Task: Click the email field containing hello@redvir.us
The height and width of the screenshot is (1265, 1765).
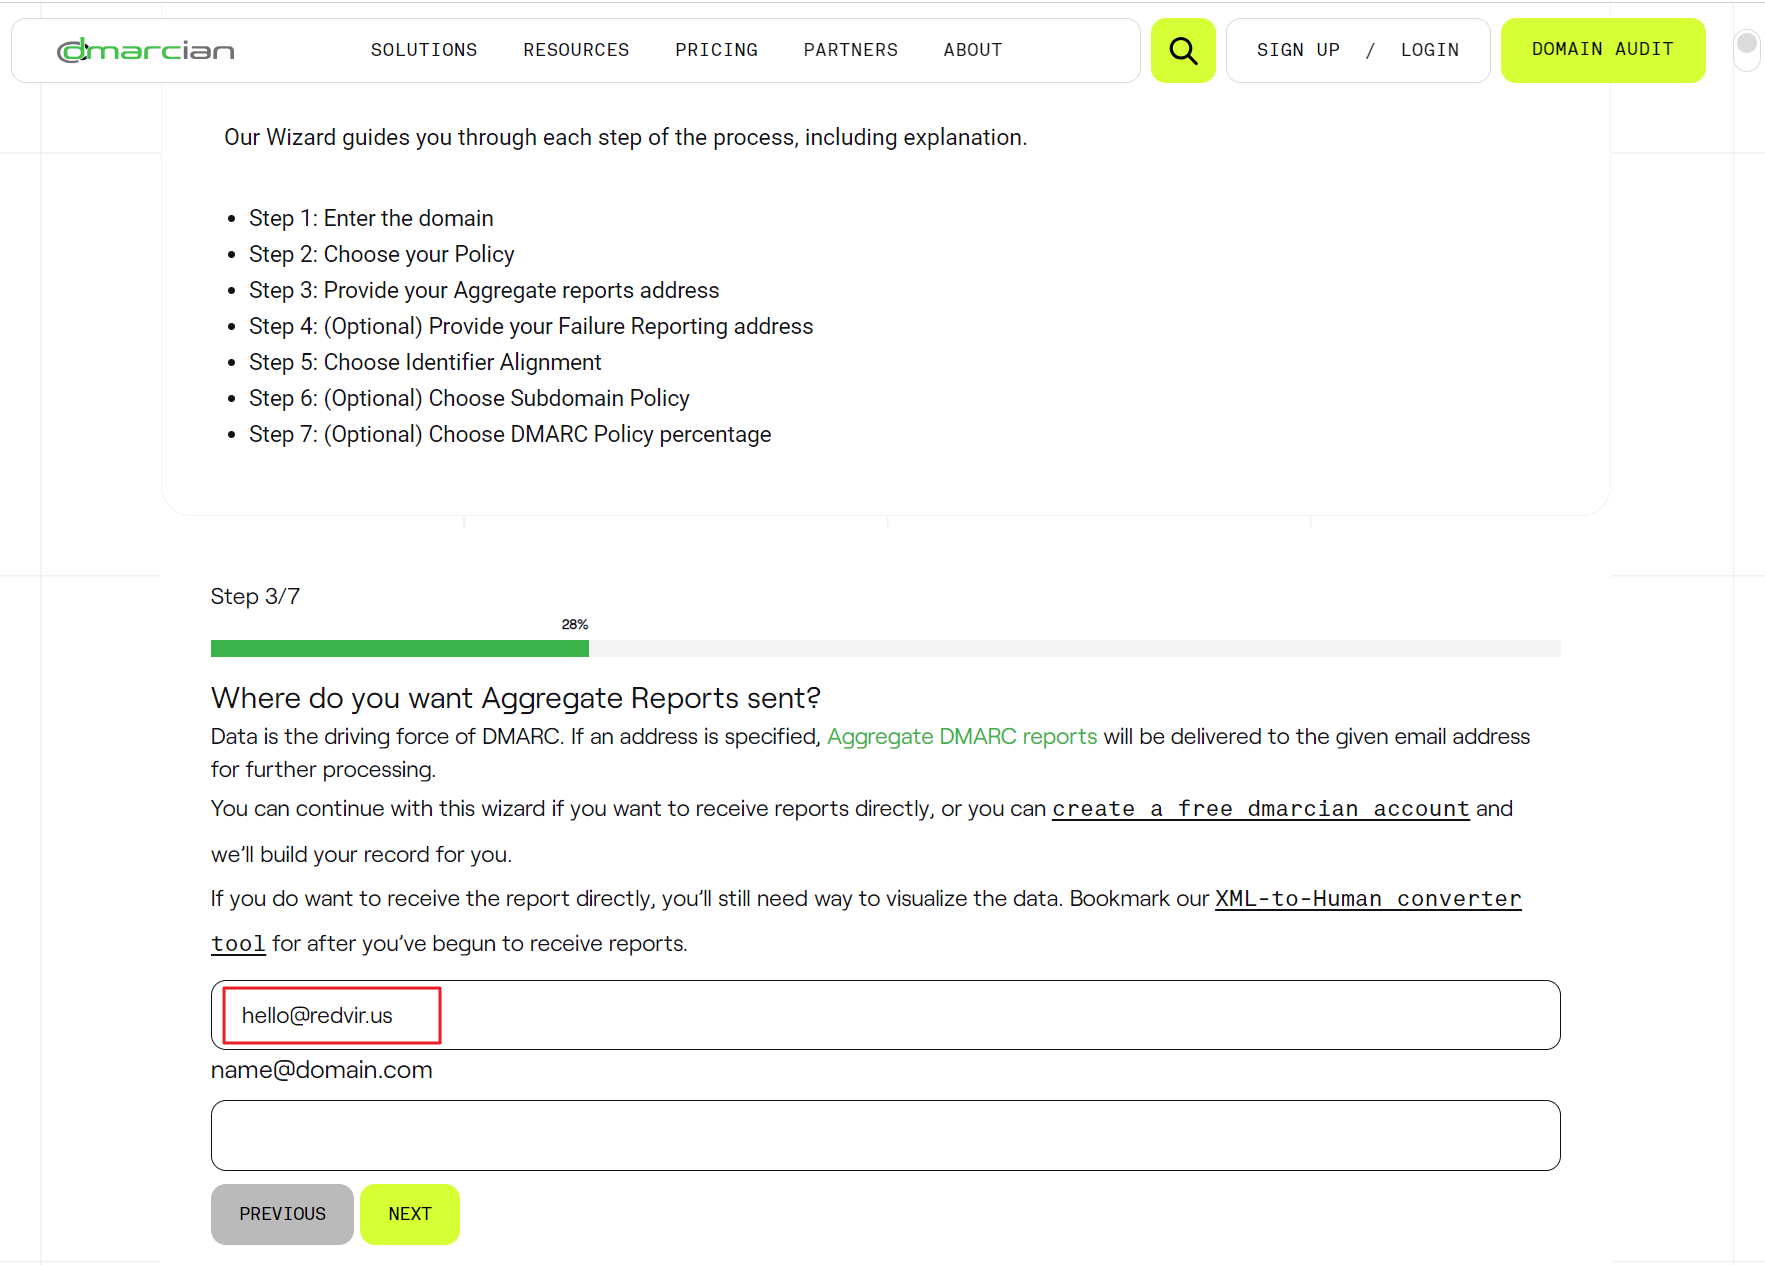Action: point(885,1015)
